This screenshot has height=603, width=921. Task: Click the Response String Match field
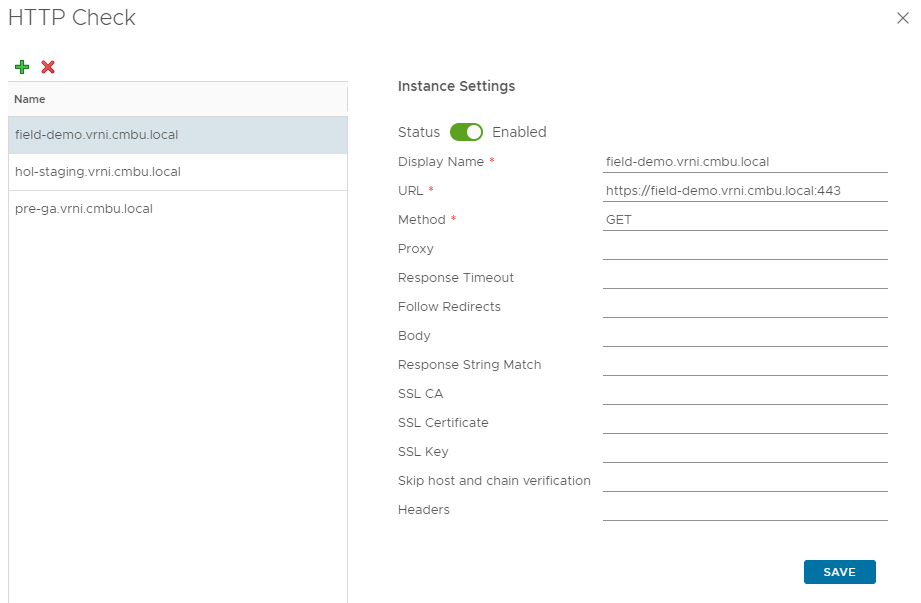click(745, 364)
